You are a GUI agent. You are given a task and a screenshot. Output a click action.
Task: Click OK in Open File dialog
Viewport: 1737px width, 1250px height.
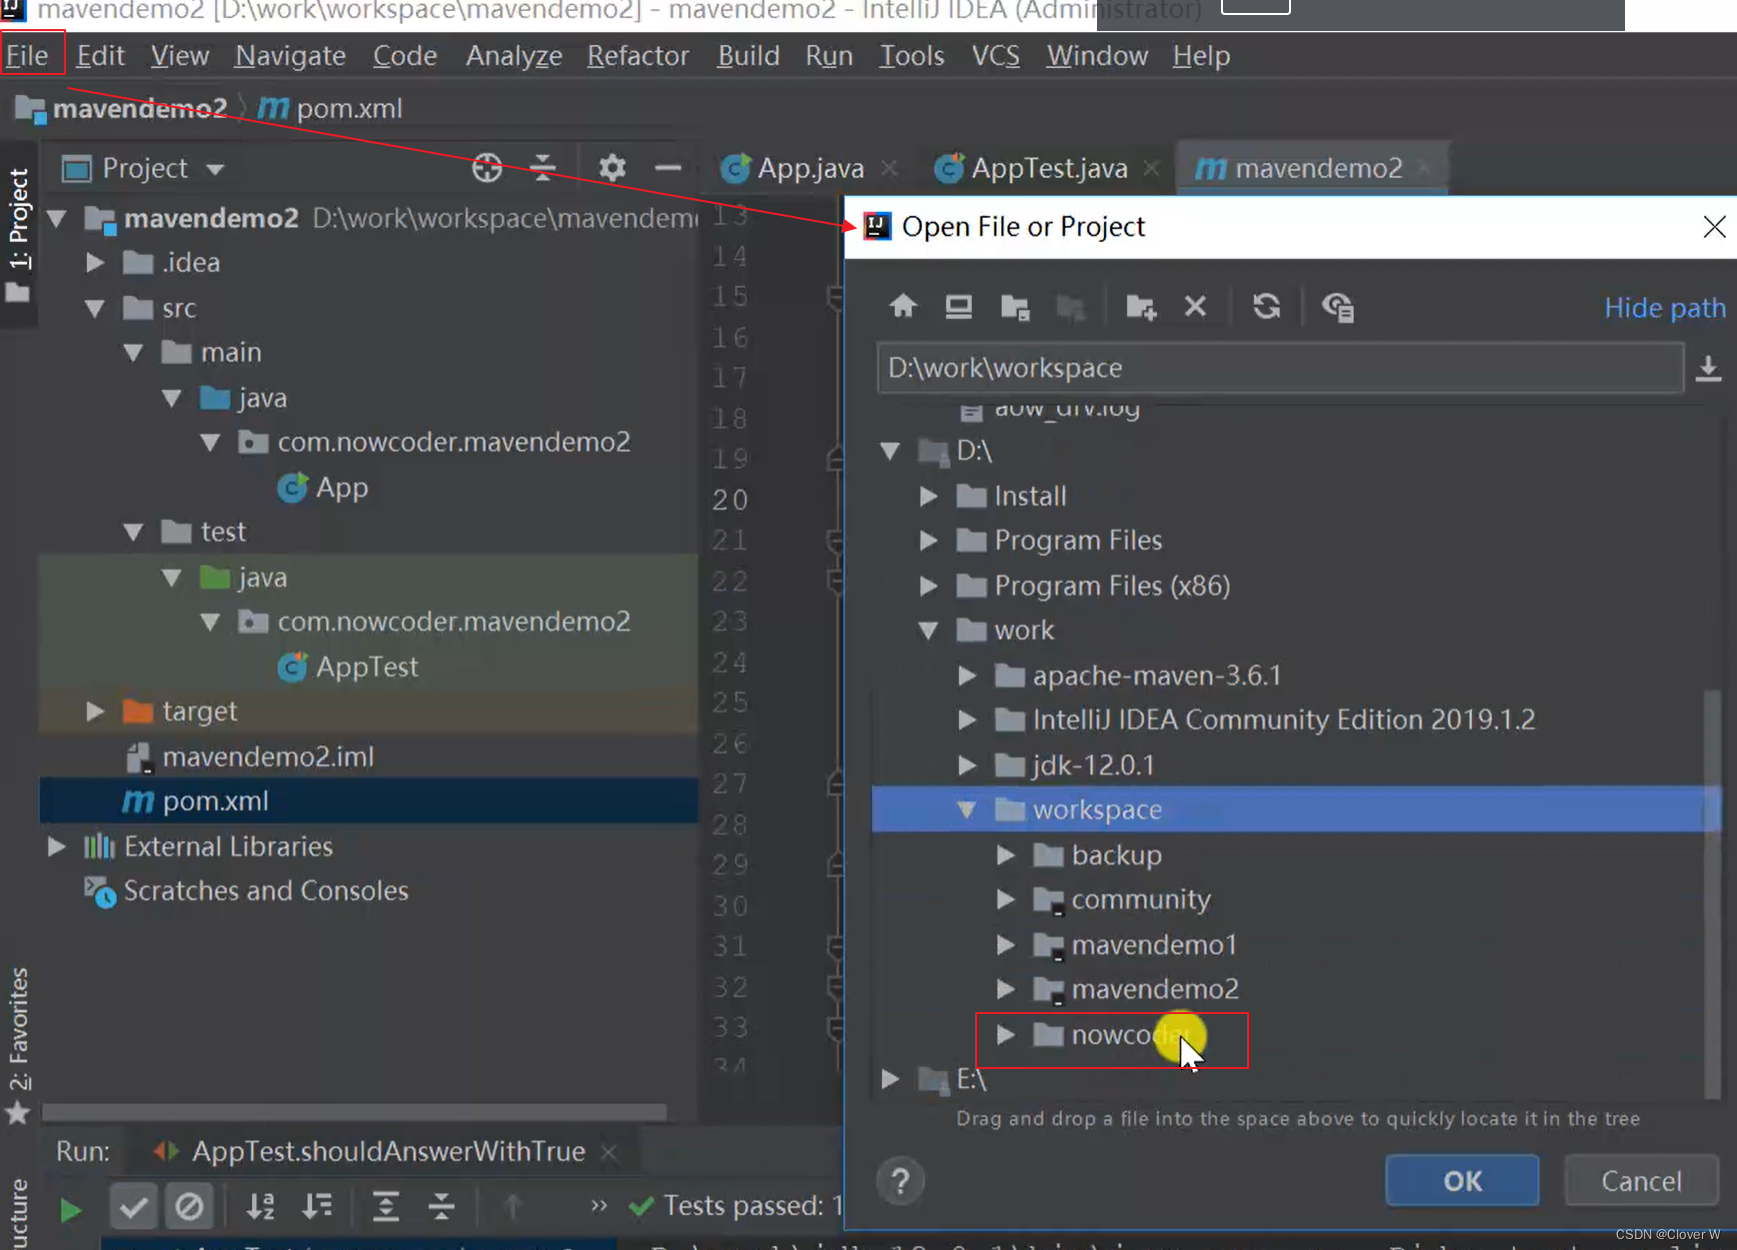1462,1181
